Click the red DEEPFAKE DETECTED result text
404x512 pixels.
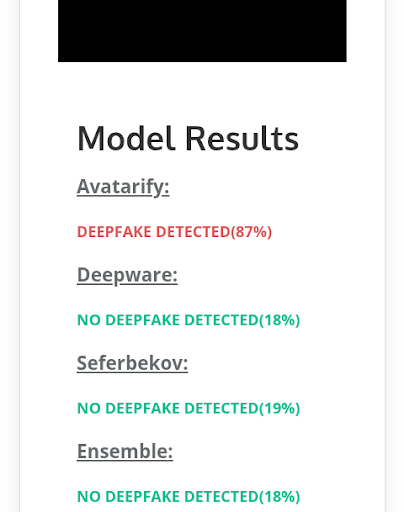coord(174,232)
